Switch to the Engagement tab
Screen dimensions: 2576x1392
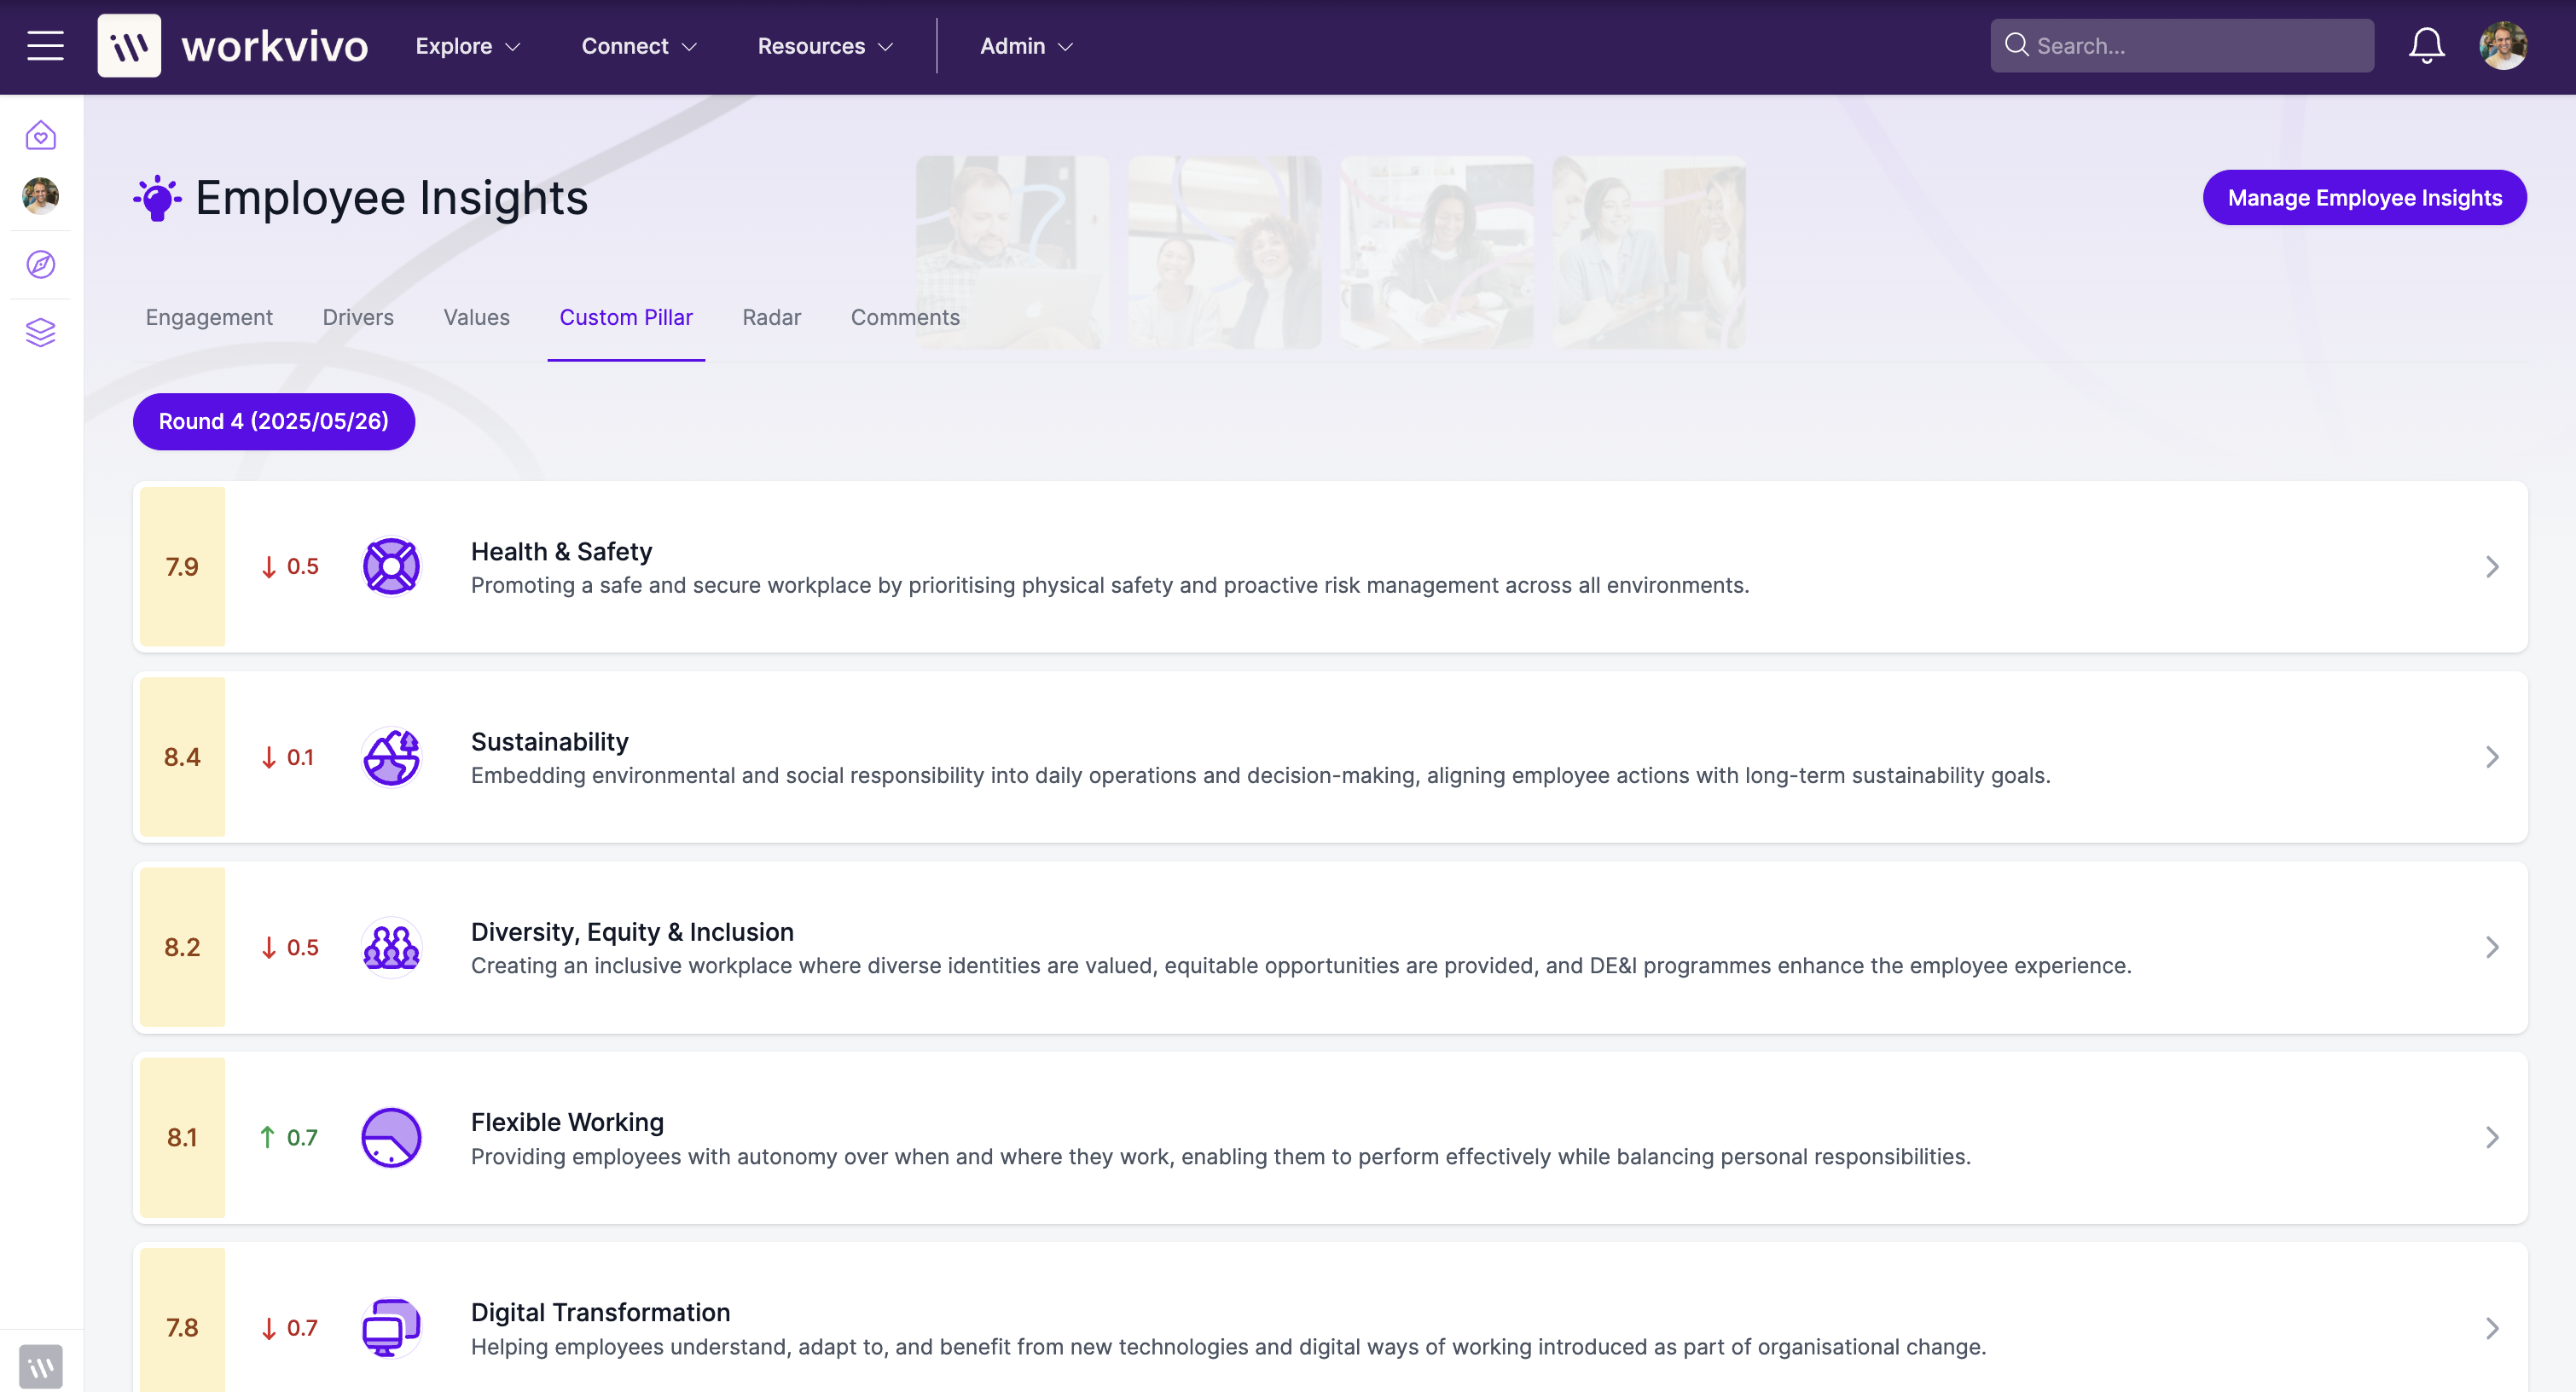[209, 318]
